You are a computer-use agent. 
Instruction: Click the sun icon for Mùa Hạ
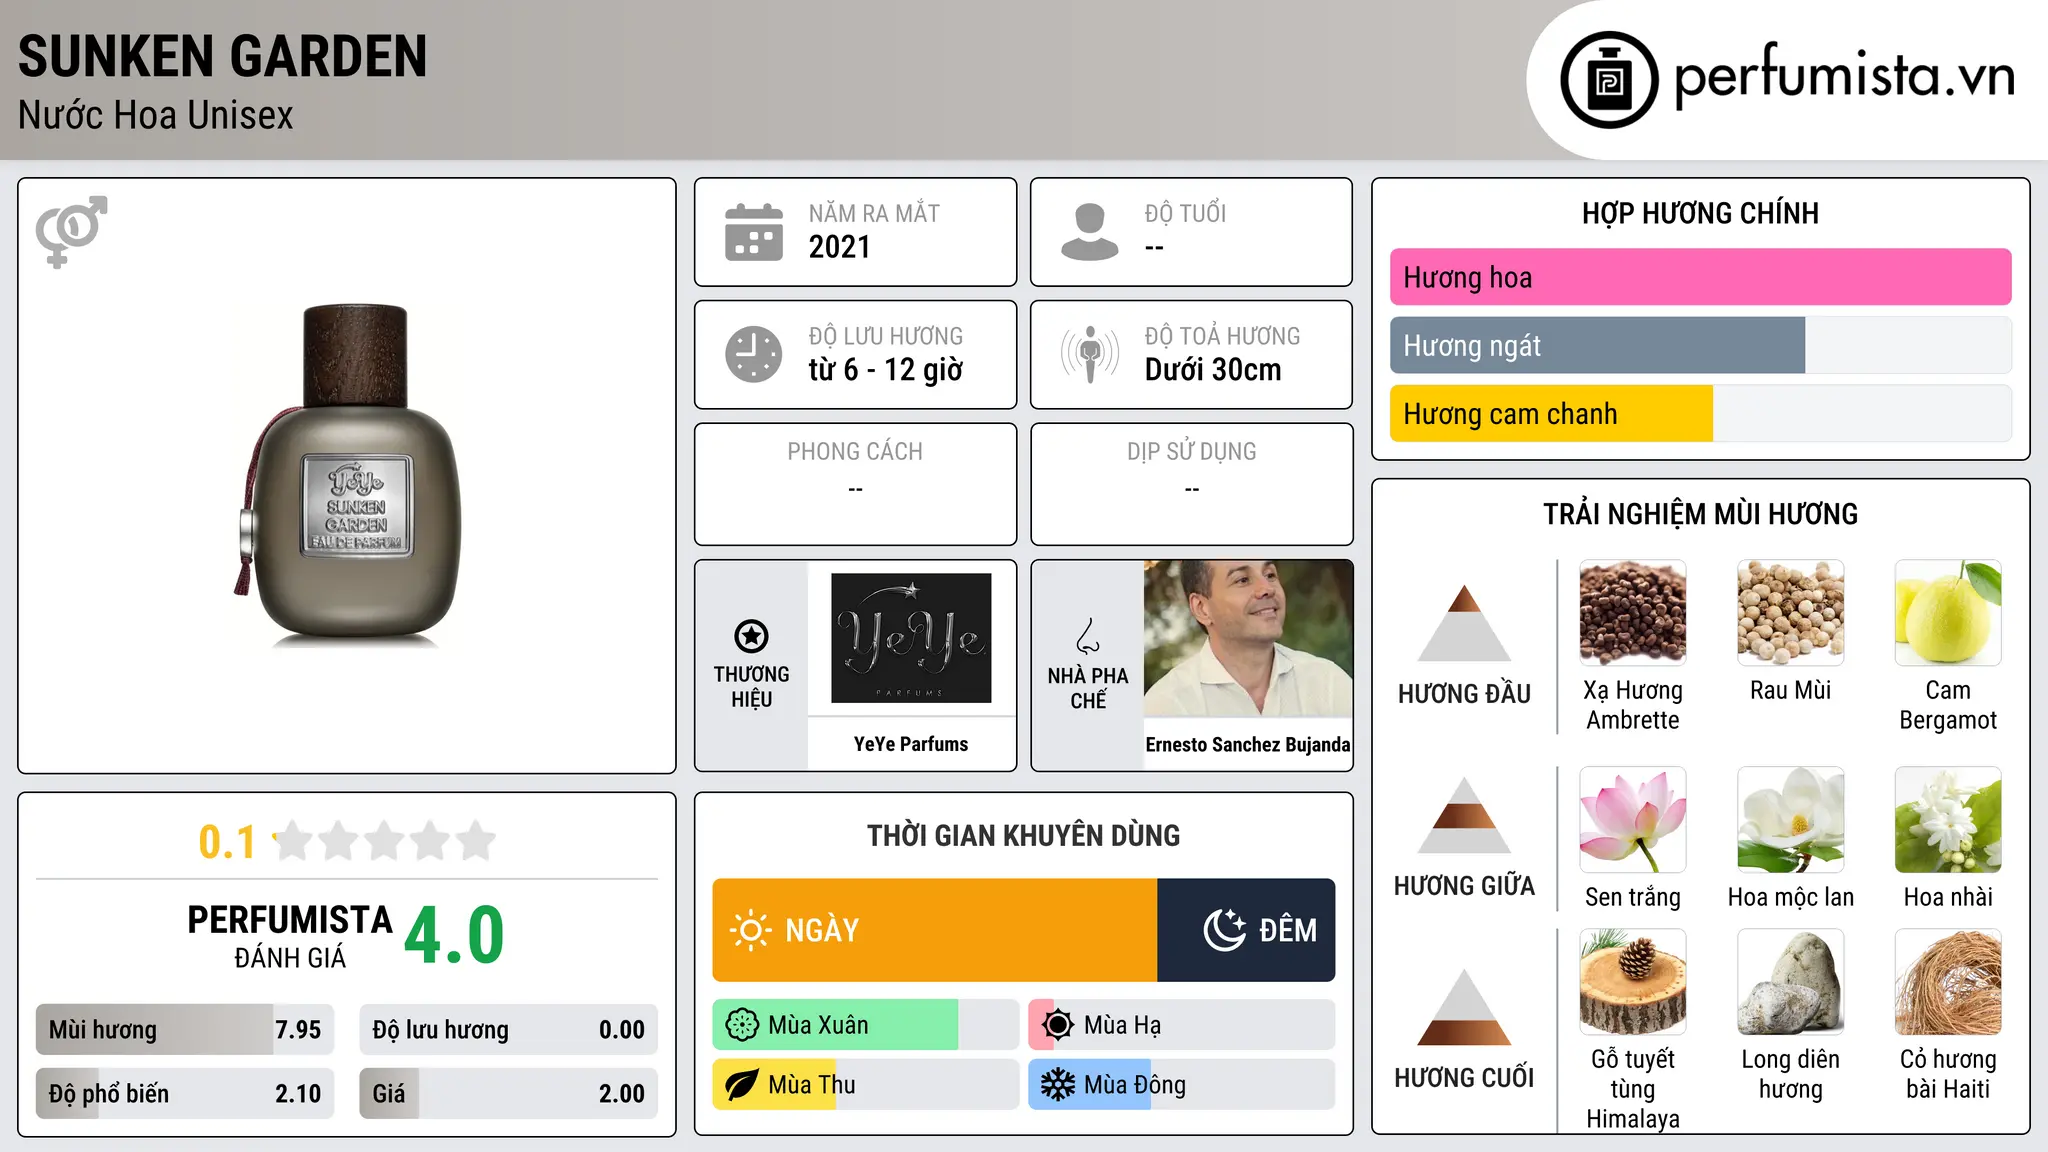pyautogui.click(x=1058, y=1025)
